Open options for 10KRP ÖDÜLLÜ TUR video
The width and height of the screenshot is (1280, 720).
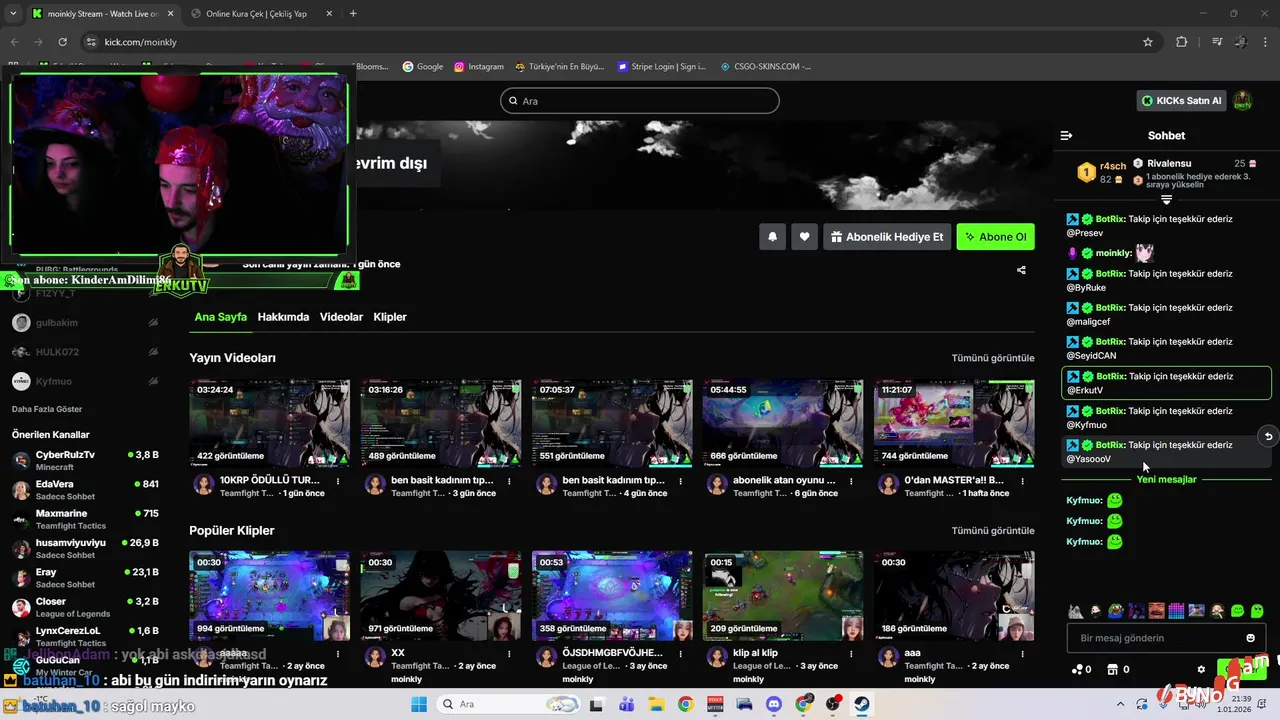338,481
